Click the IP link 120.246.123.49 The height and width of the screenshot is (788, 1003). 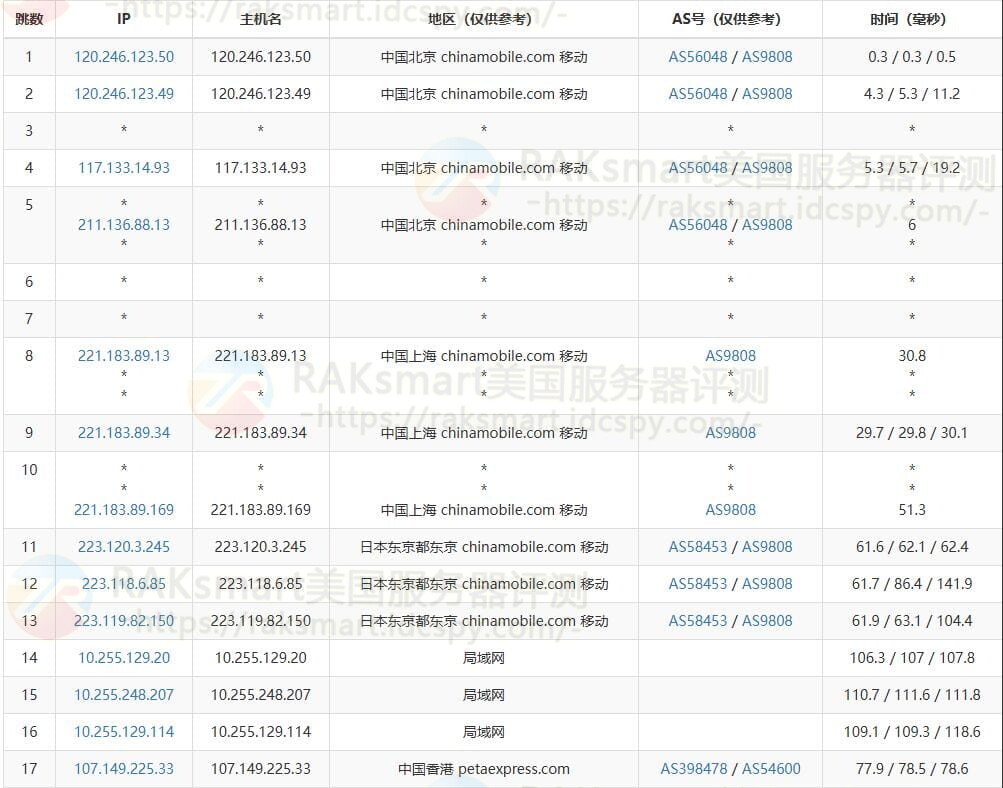124,94
